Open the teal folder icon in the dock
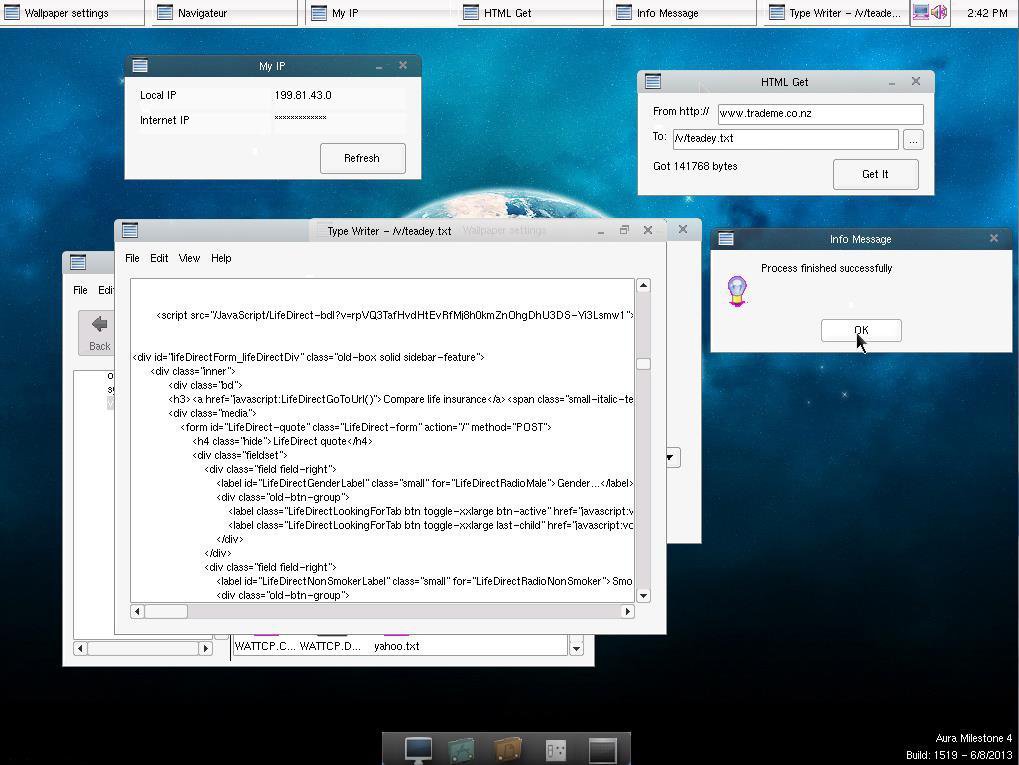The height and width of the screenshot is (765, 1019). coord(462,747)
